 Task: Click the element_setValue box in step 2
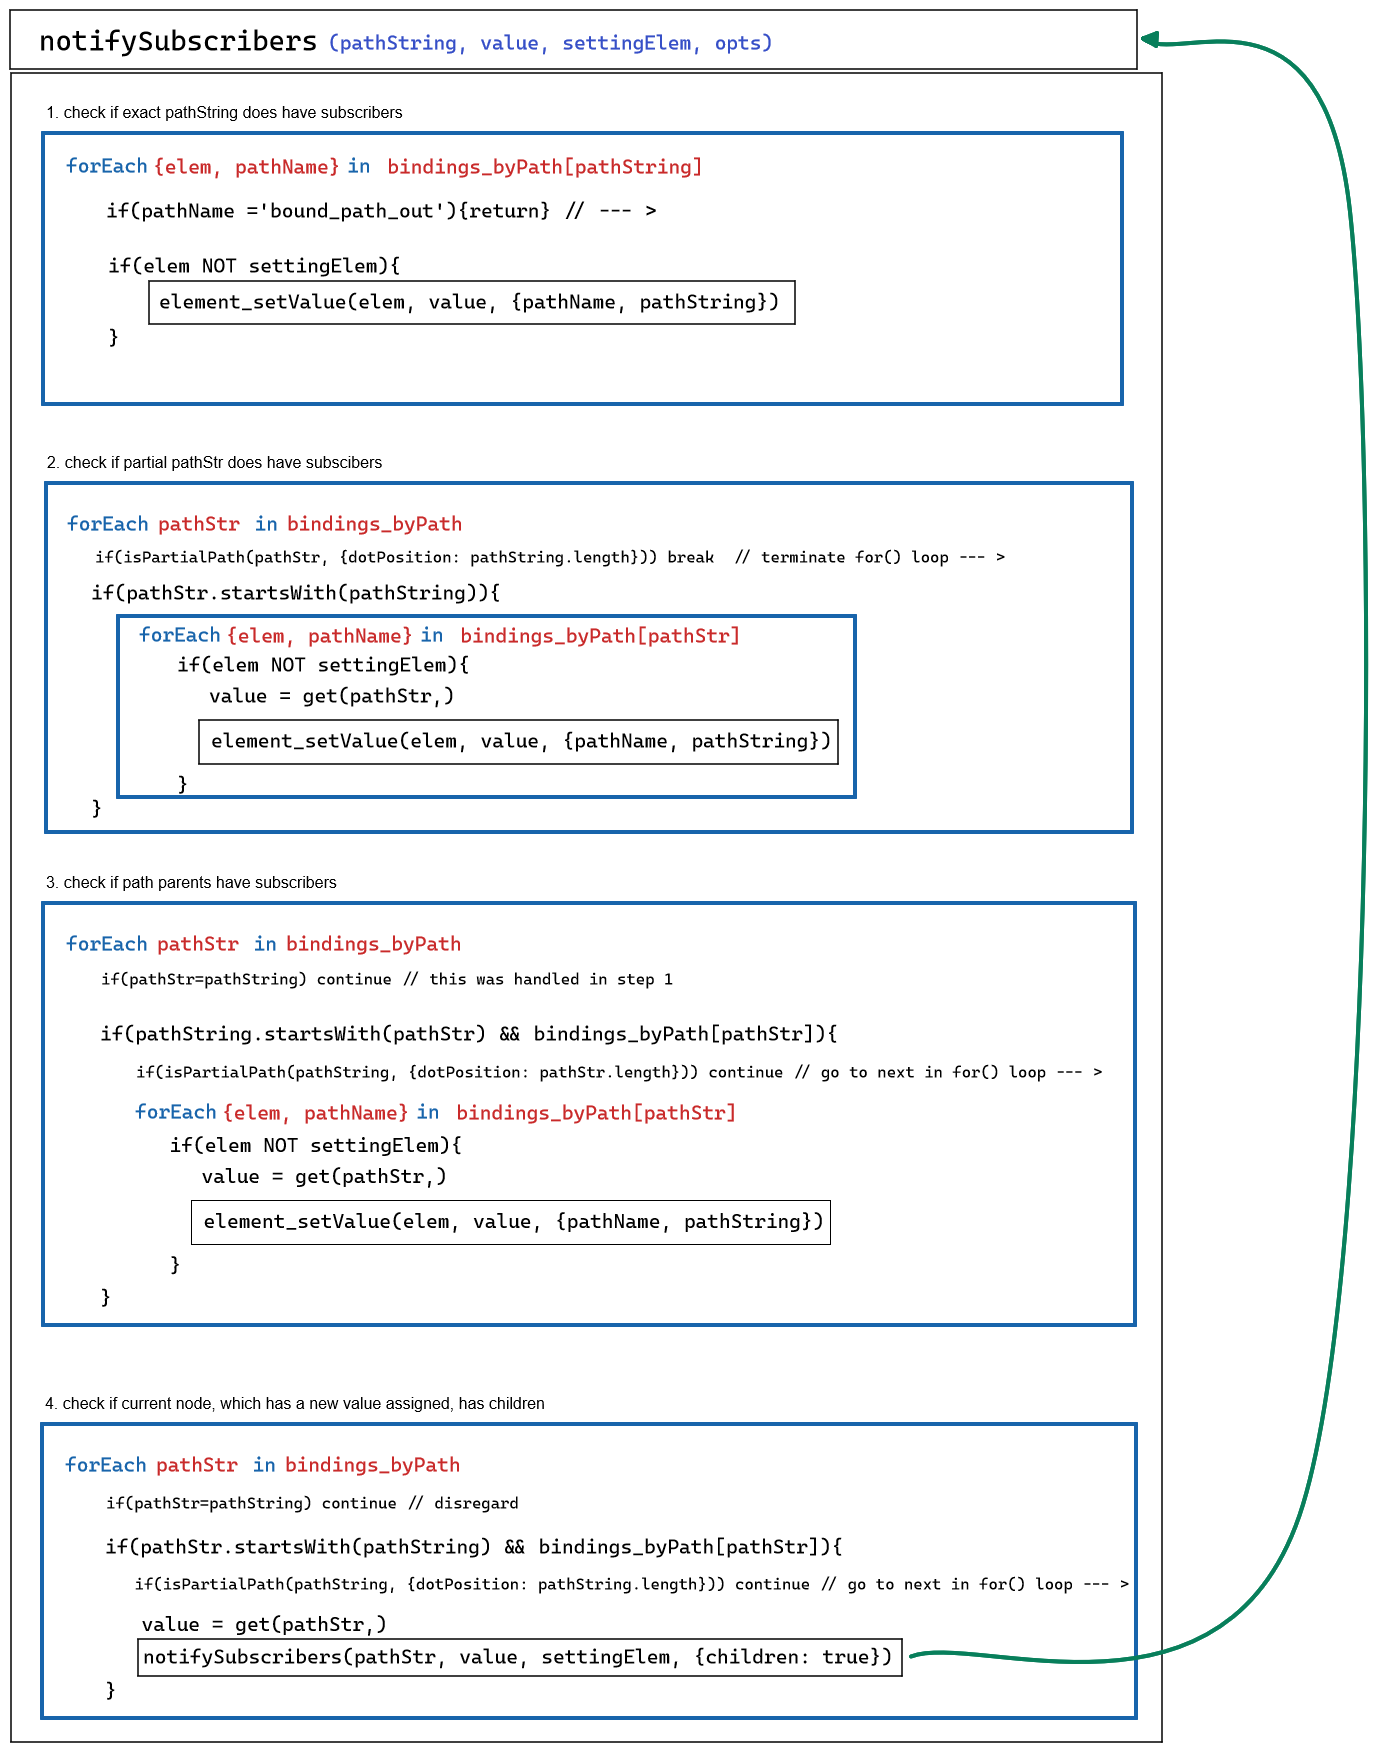point(519,742)
